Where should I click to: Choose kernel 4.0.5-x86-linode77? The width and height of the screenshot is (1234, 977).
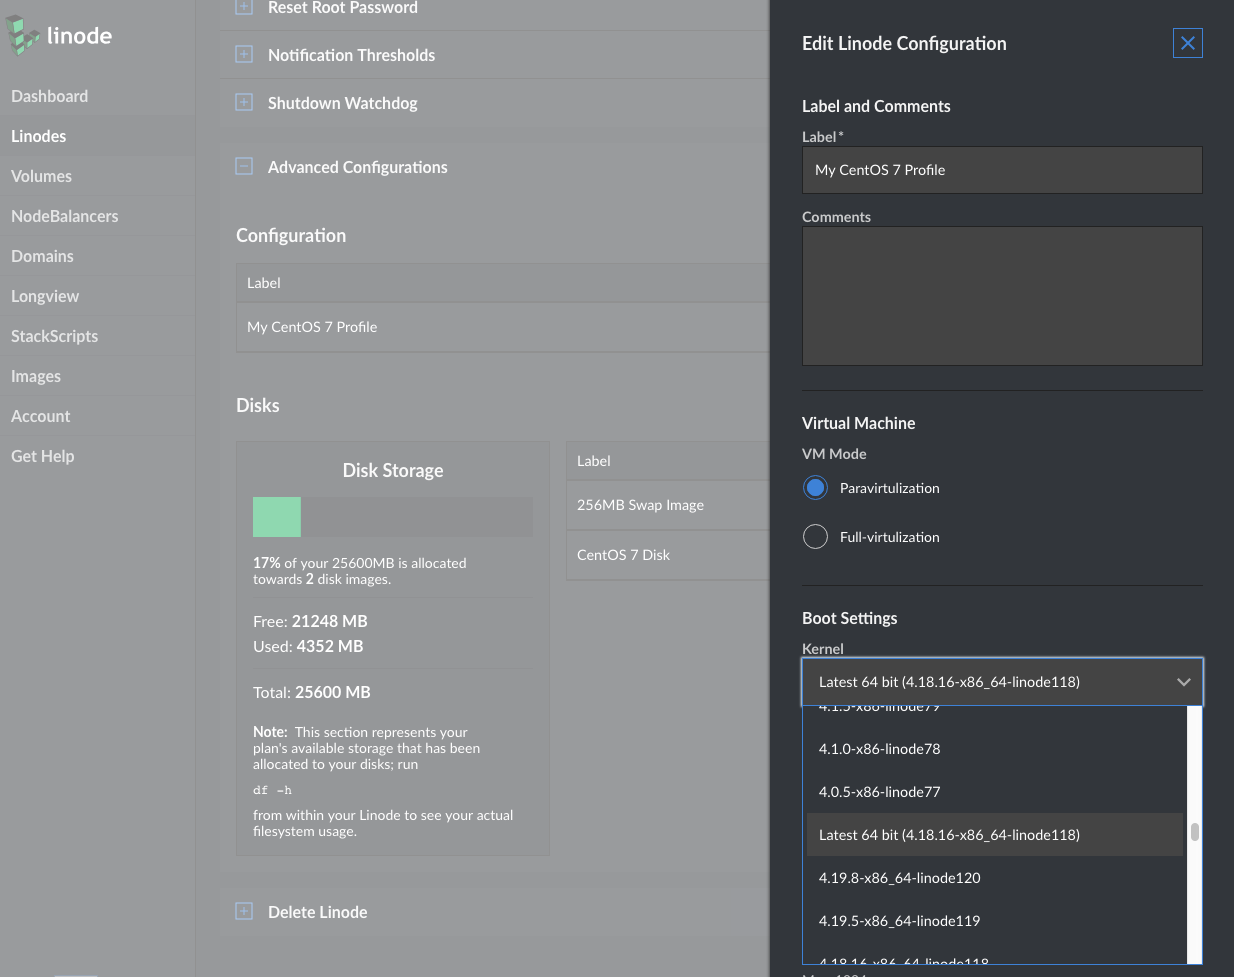995,792
